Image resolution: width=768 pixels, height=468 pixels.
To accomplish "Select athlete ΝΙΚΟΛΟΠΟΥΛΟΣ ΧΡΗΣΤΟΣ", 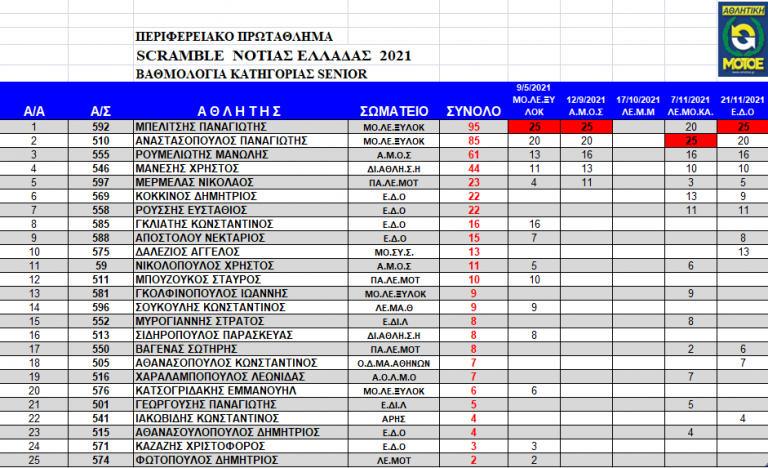I will [204, 266].
